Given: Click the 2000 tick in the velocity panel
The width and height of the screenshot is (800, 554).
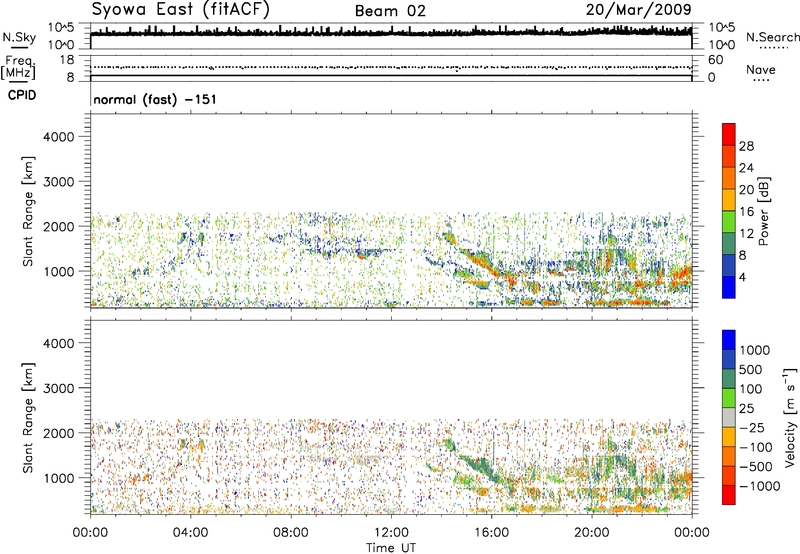Looking at the screenshot, I should (x=59, y=433).
